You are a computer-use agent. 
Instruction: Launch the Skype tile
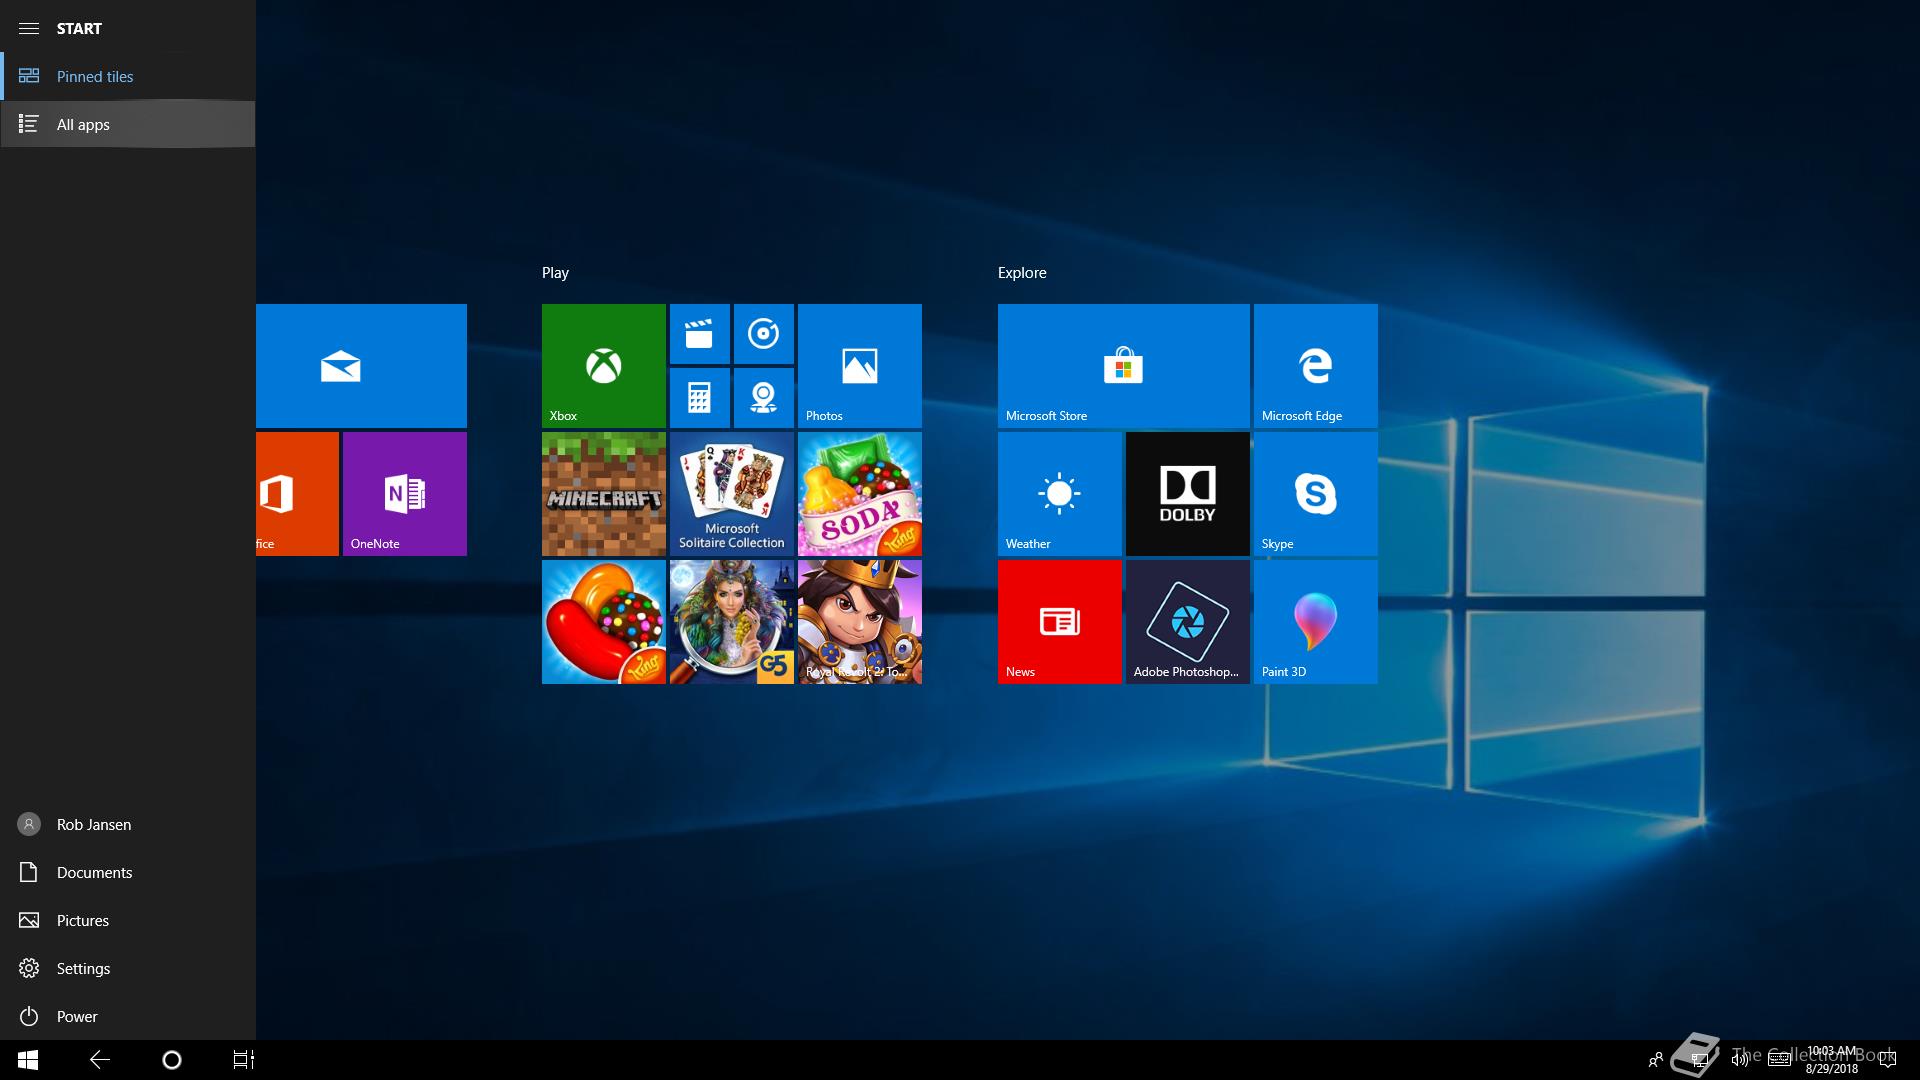(1316, 494)
